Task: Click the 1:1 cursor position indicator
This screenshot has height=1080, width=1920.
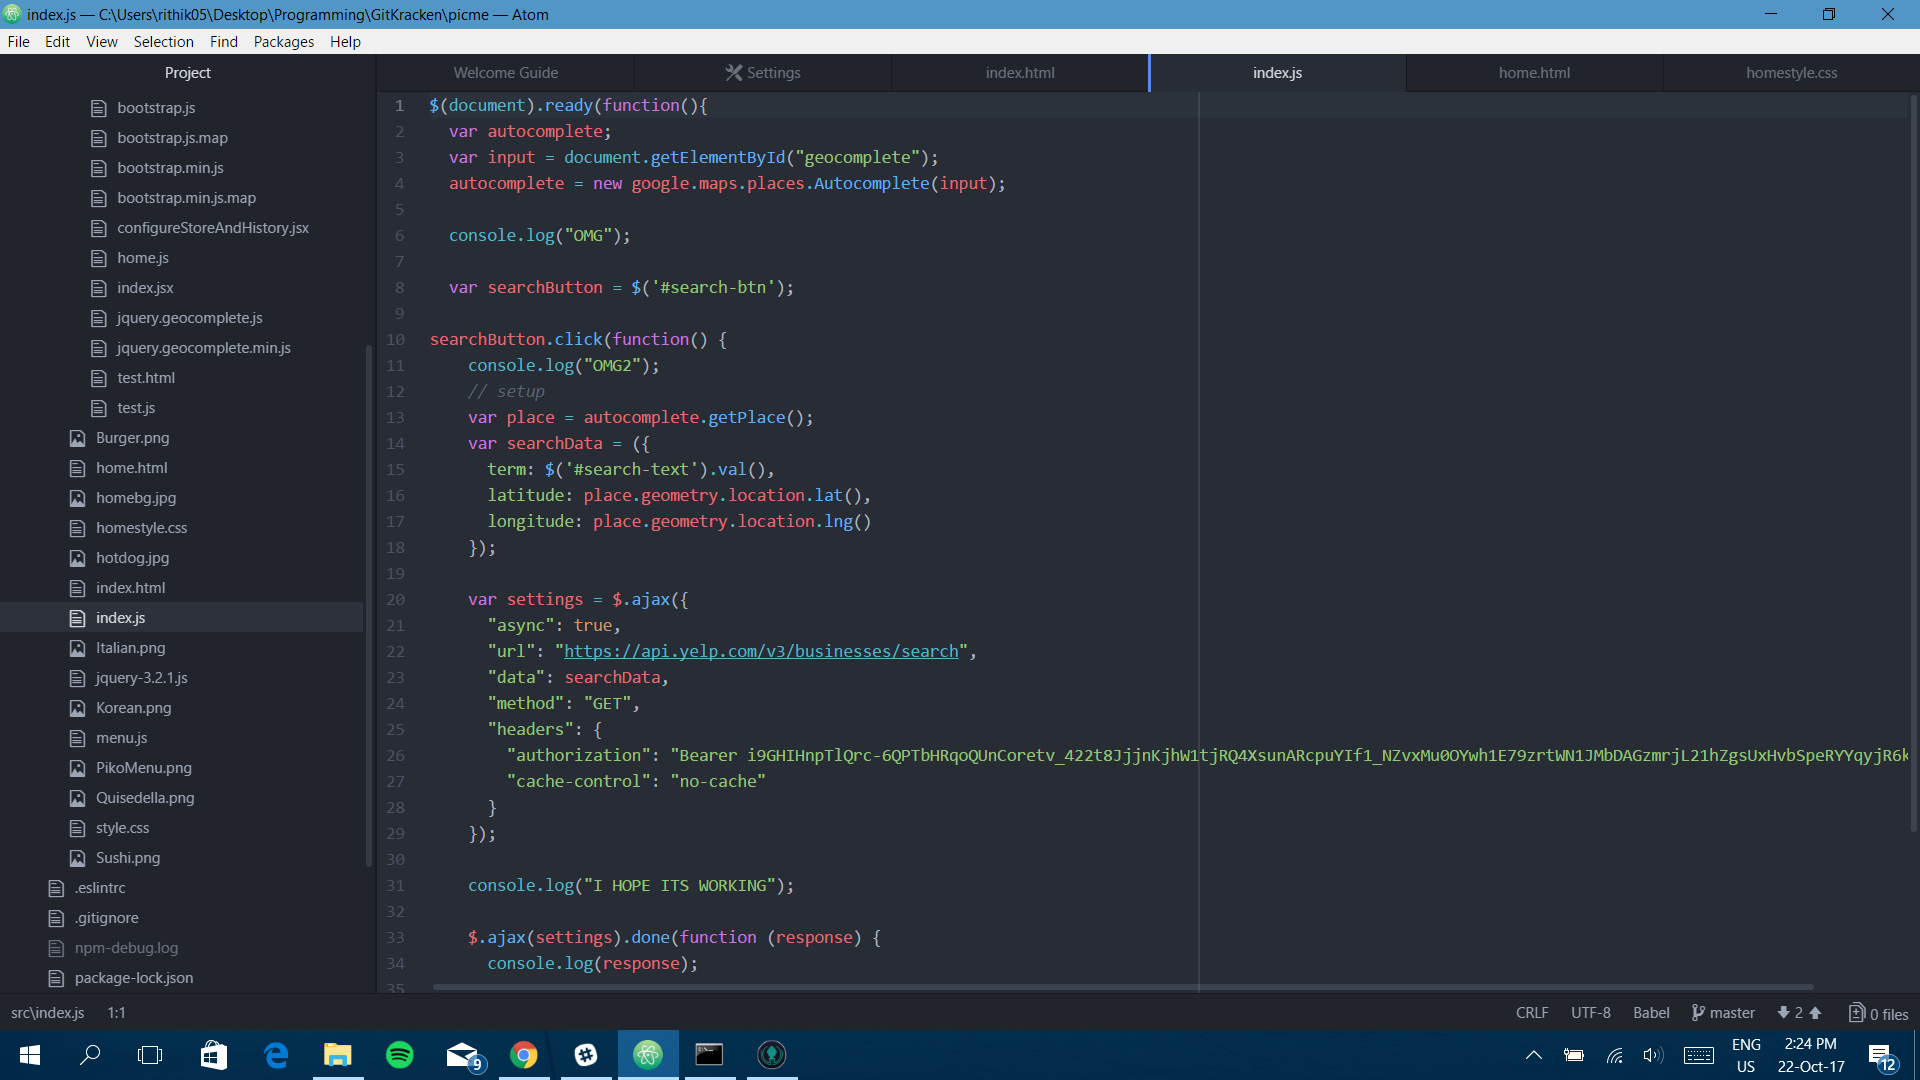Action: click(117, 1013)
